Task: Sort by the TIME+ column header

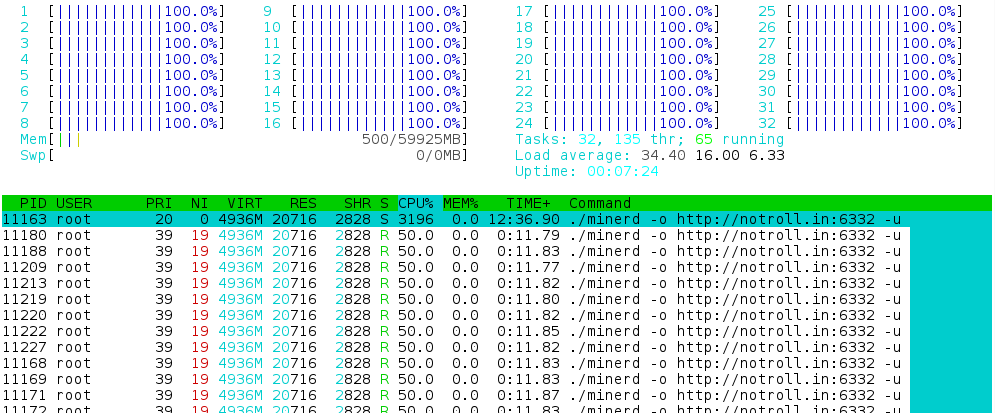Action: pyautogui.click(x=529, y=203)
